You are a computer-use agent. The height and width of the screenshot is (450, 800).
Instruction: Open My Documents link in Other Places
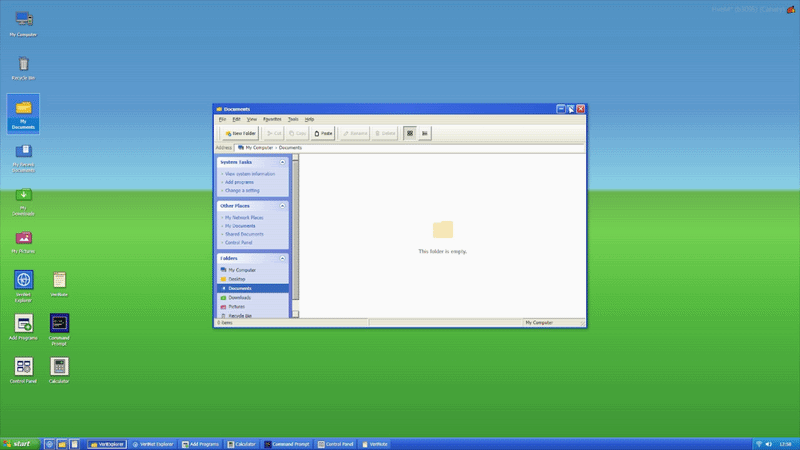(240, 226)
